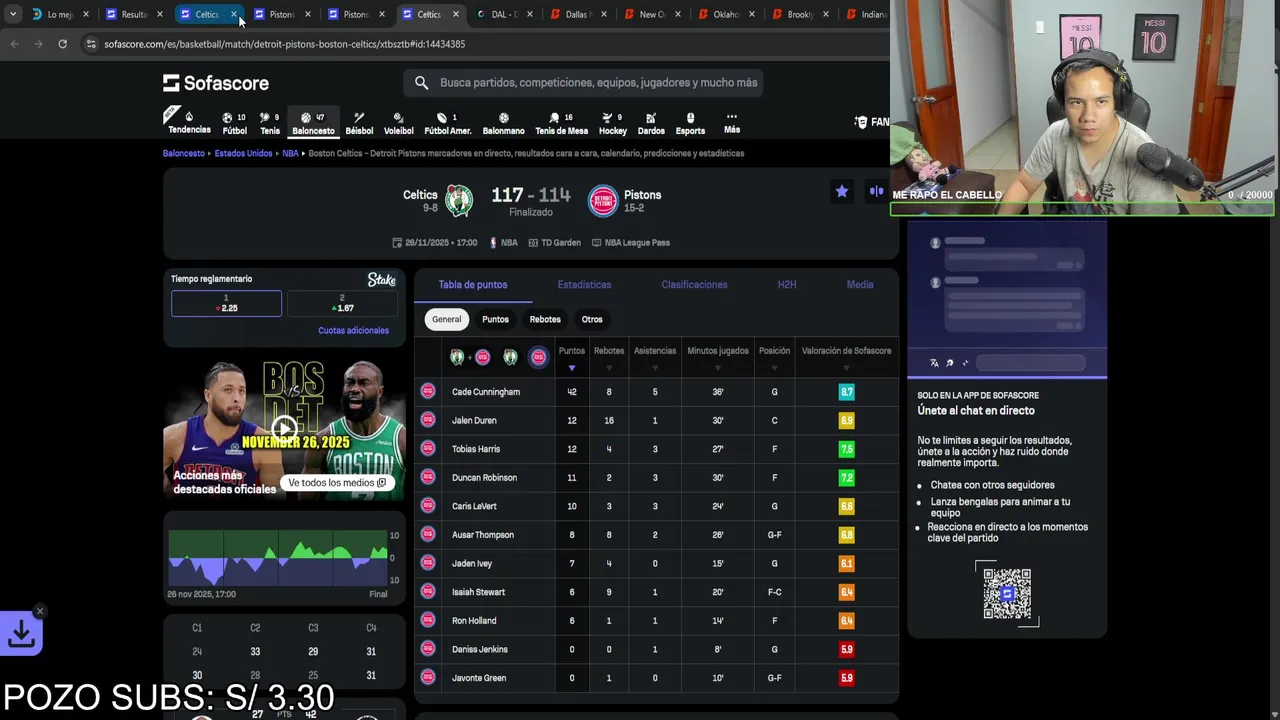
Task: Click the browser address bar URL
Action: click(x=284, y=44)
